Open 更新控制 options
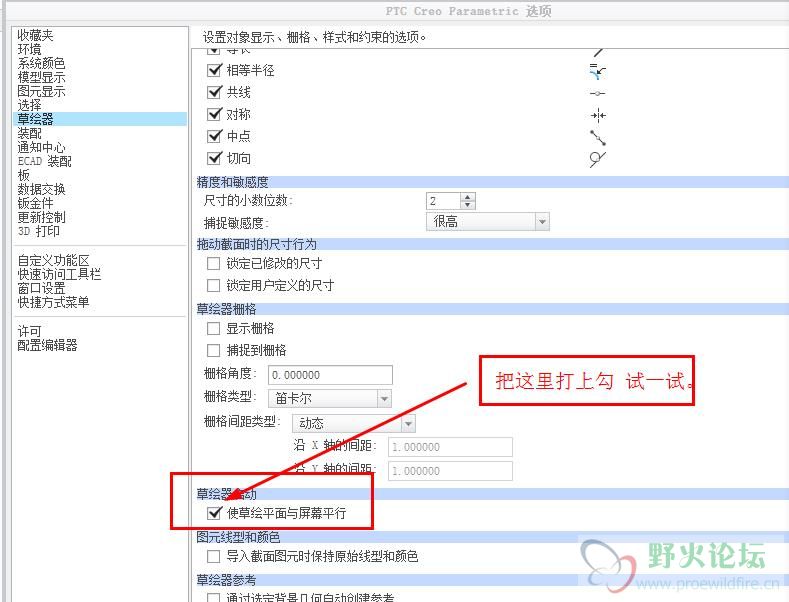This screenshot has width=789, height=602. pos(41,217)
